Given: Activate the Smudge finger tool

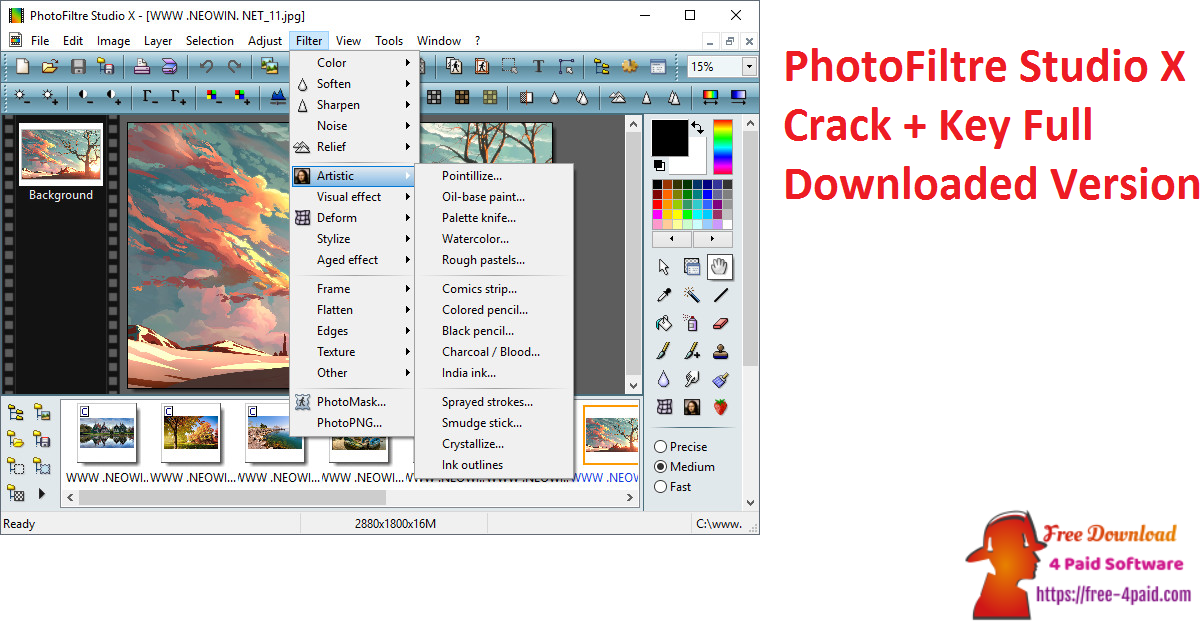Looking at the screenshot, I should click(x=690, y=379).
